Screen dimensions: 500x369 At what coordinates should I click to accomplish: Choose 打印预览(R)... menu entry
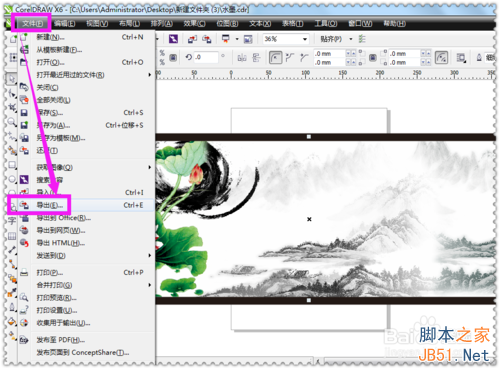pyautogui.click(x=87, y=298)
